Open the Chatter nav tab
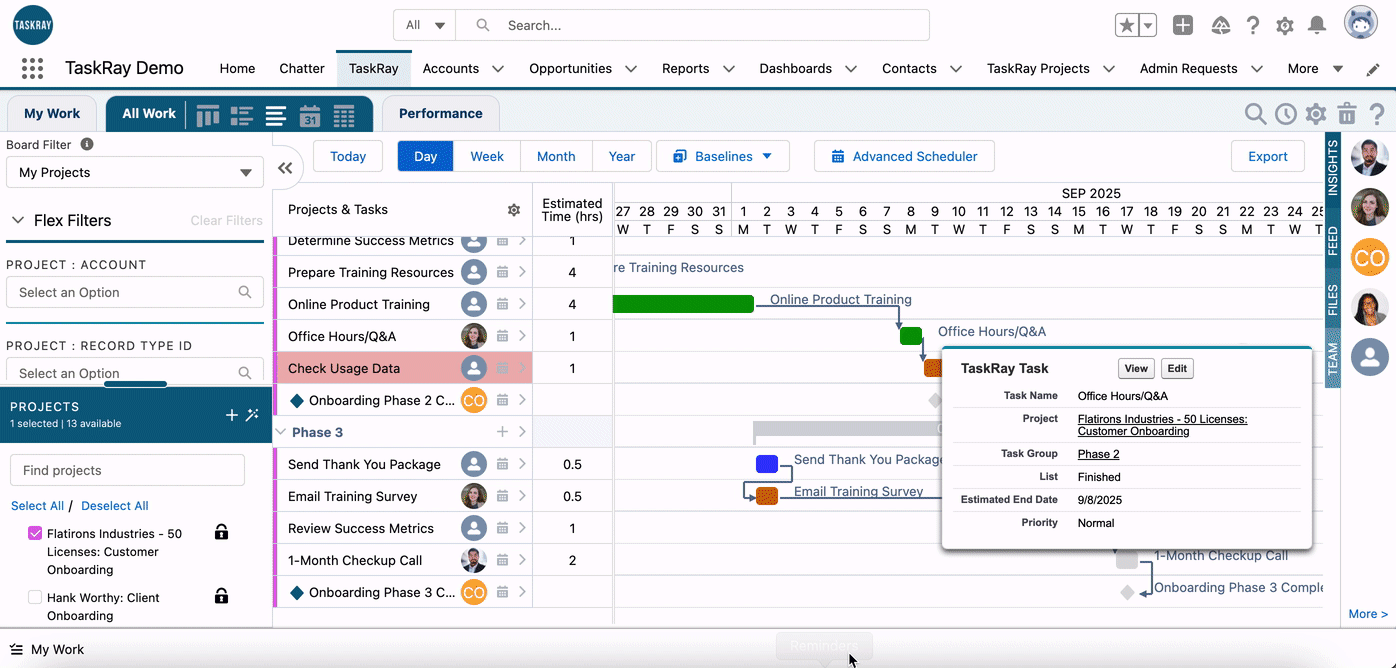Screen dimensions: 1396x668 (x=302, y=69)
